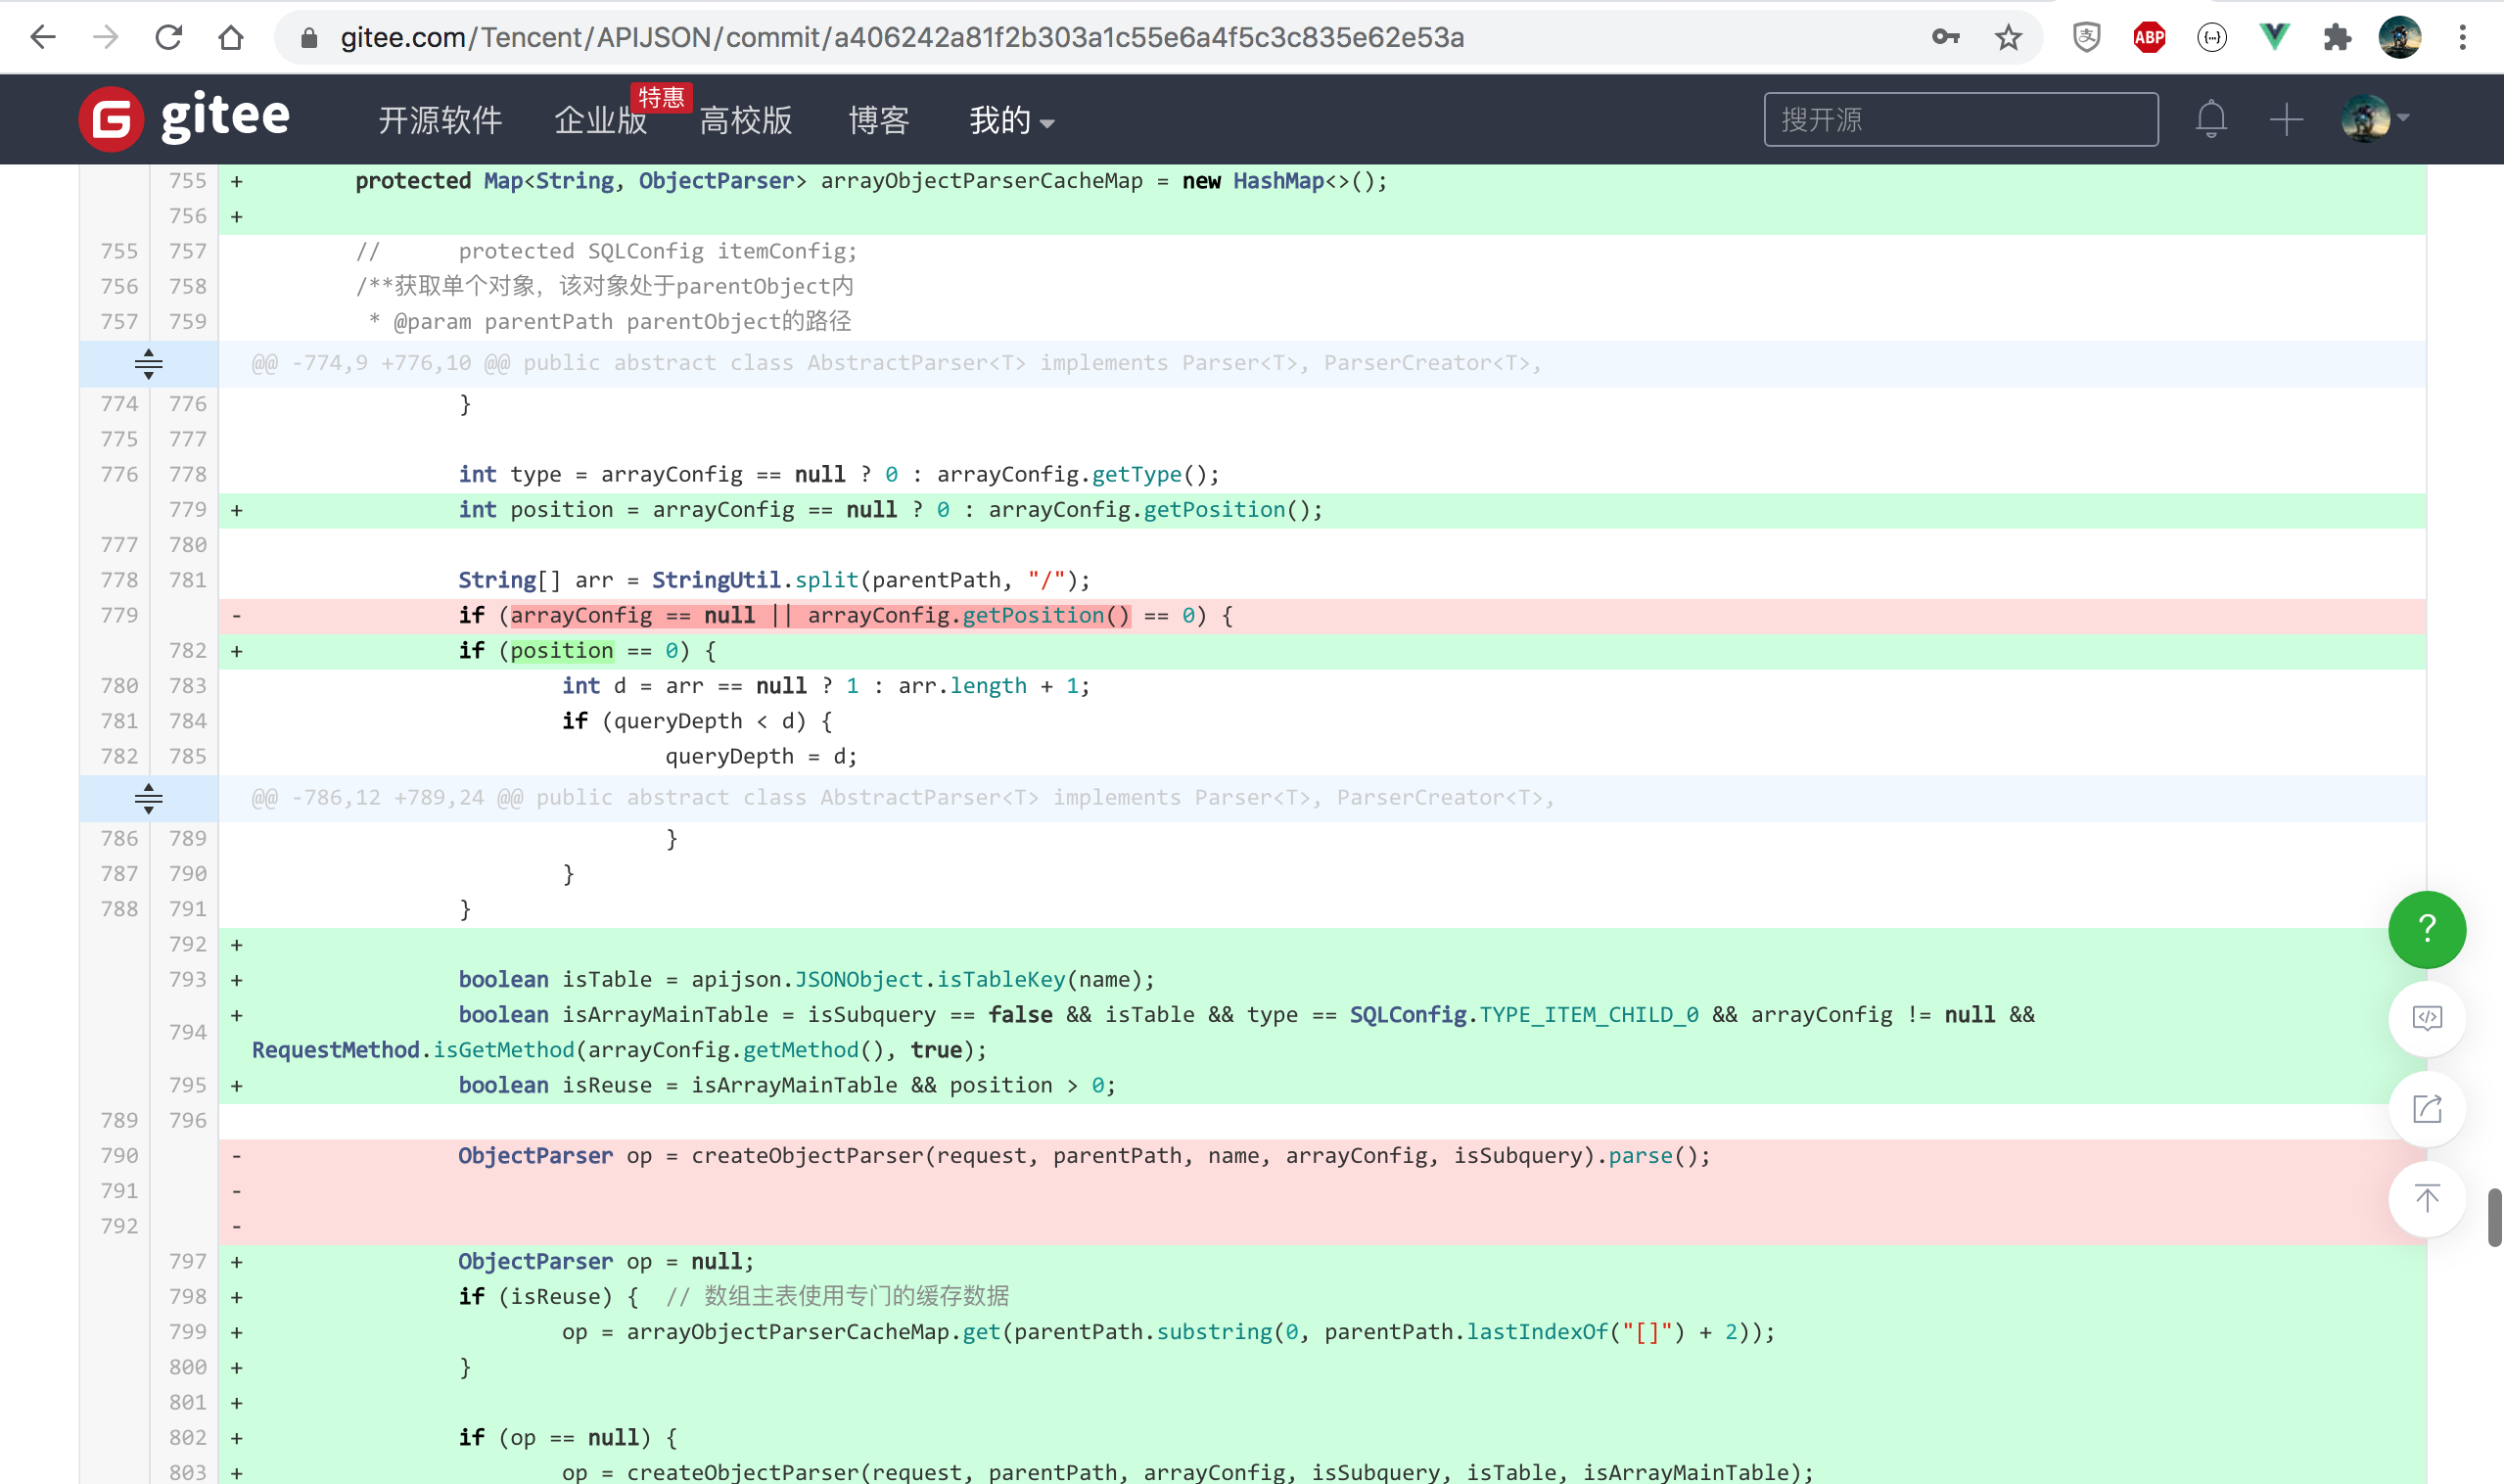2504x1484 pixels.
Task: Click 'lastIndexOf' in line 799
Action: [1538, 1331]
